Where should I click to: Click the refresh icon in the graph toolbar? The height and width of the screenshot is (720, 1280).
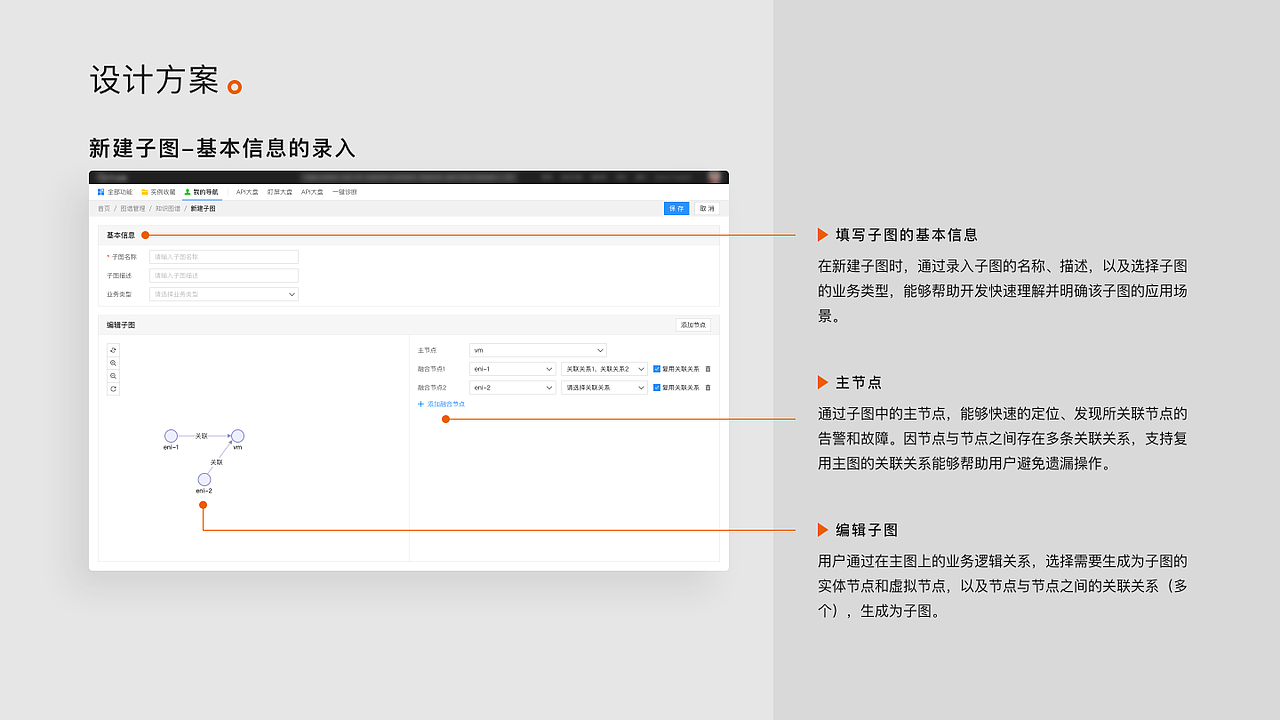[x=113, y=389]
